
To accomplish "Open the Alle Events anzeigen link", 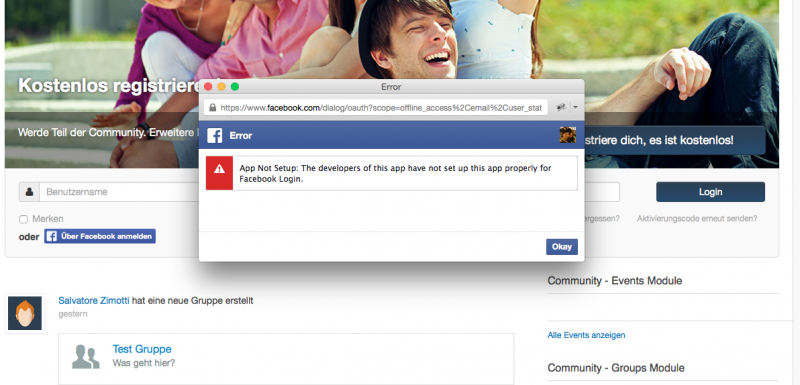I will coord(586,335).
